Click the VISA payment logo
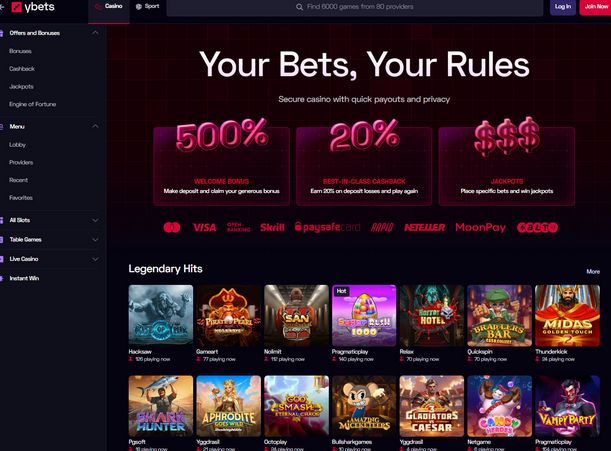The image size is (611, 451). [x=205, y=228]
